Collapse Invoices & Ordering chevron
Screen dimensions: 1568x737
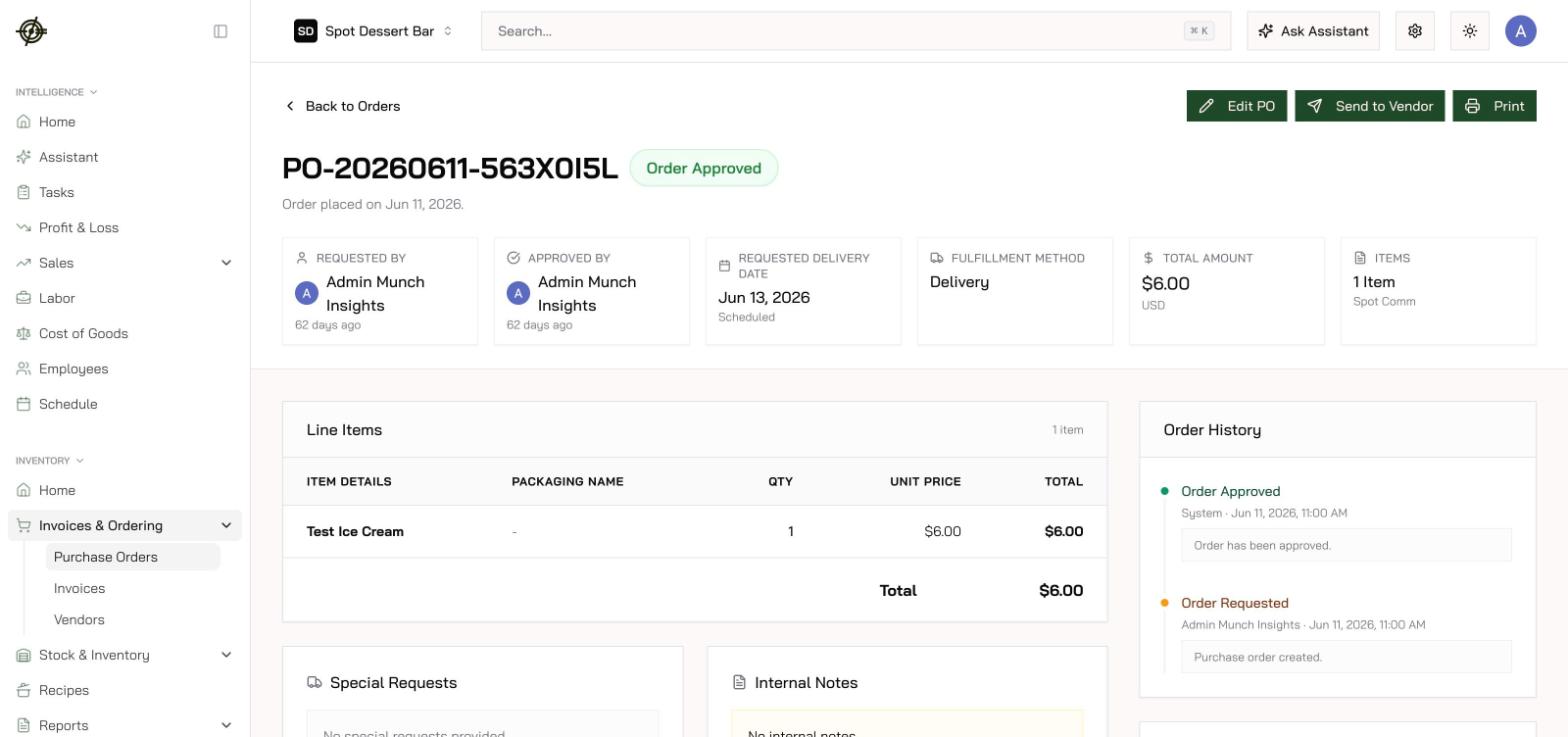tap(226, 526)
